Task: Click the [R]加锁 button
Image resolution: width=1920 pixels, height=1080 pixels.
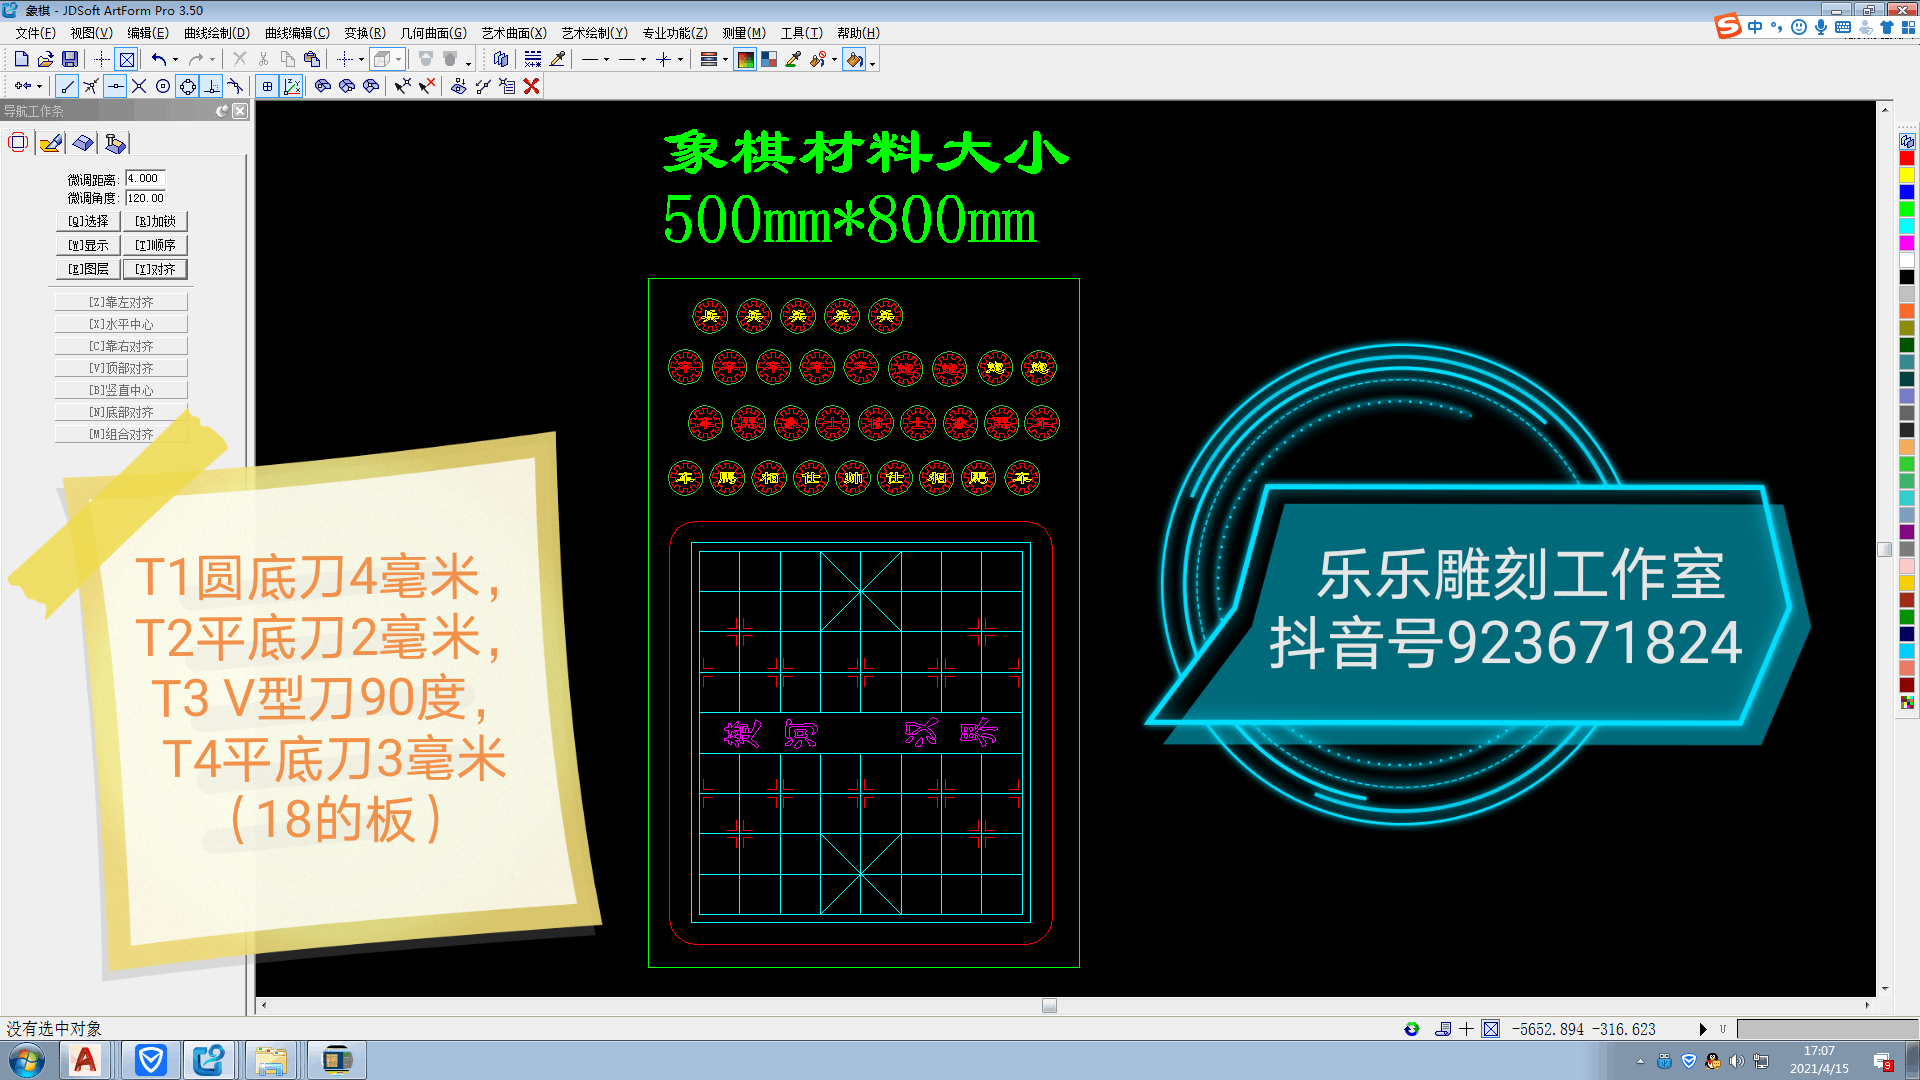Action: pos(155,221)
